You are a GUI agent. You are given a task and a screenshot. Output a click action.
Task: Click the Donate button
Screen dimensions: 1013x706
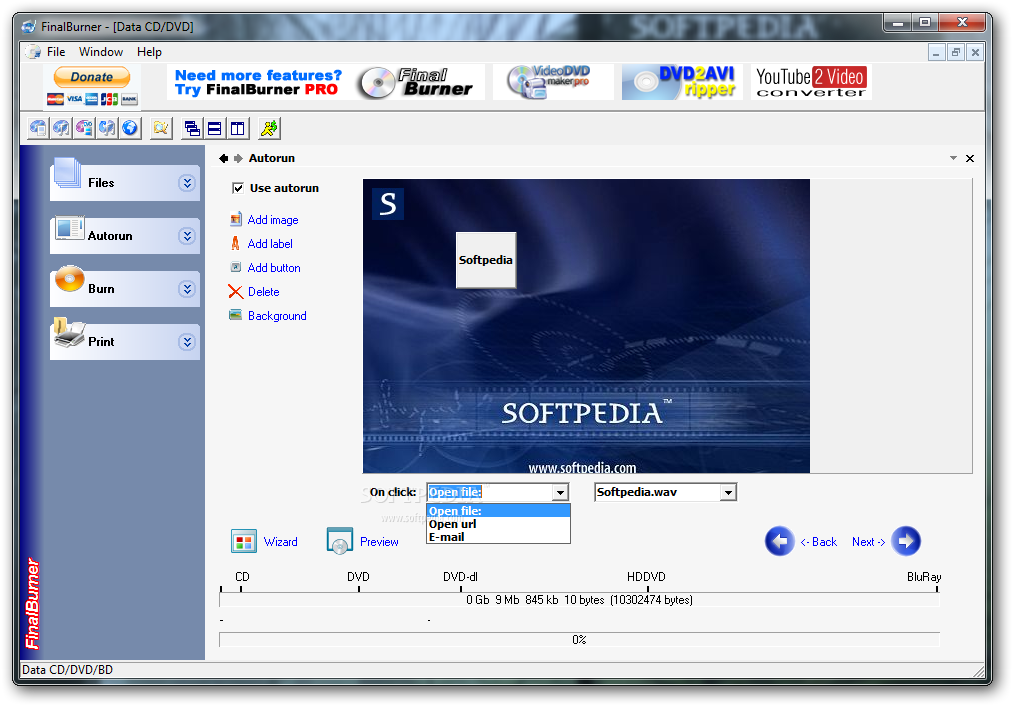[x=92, y=77]
